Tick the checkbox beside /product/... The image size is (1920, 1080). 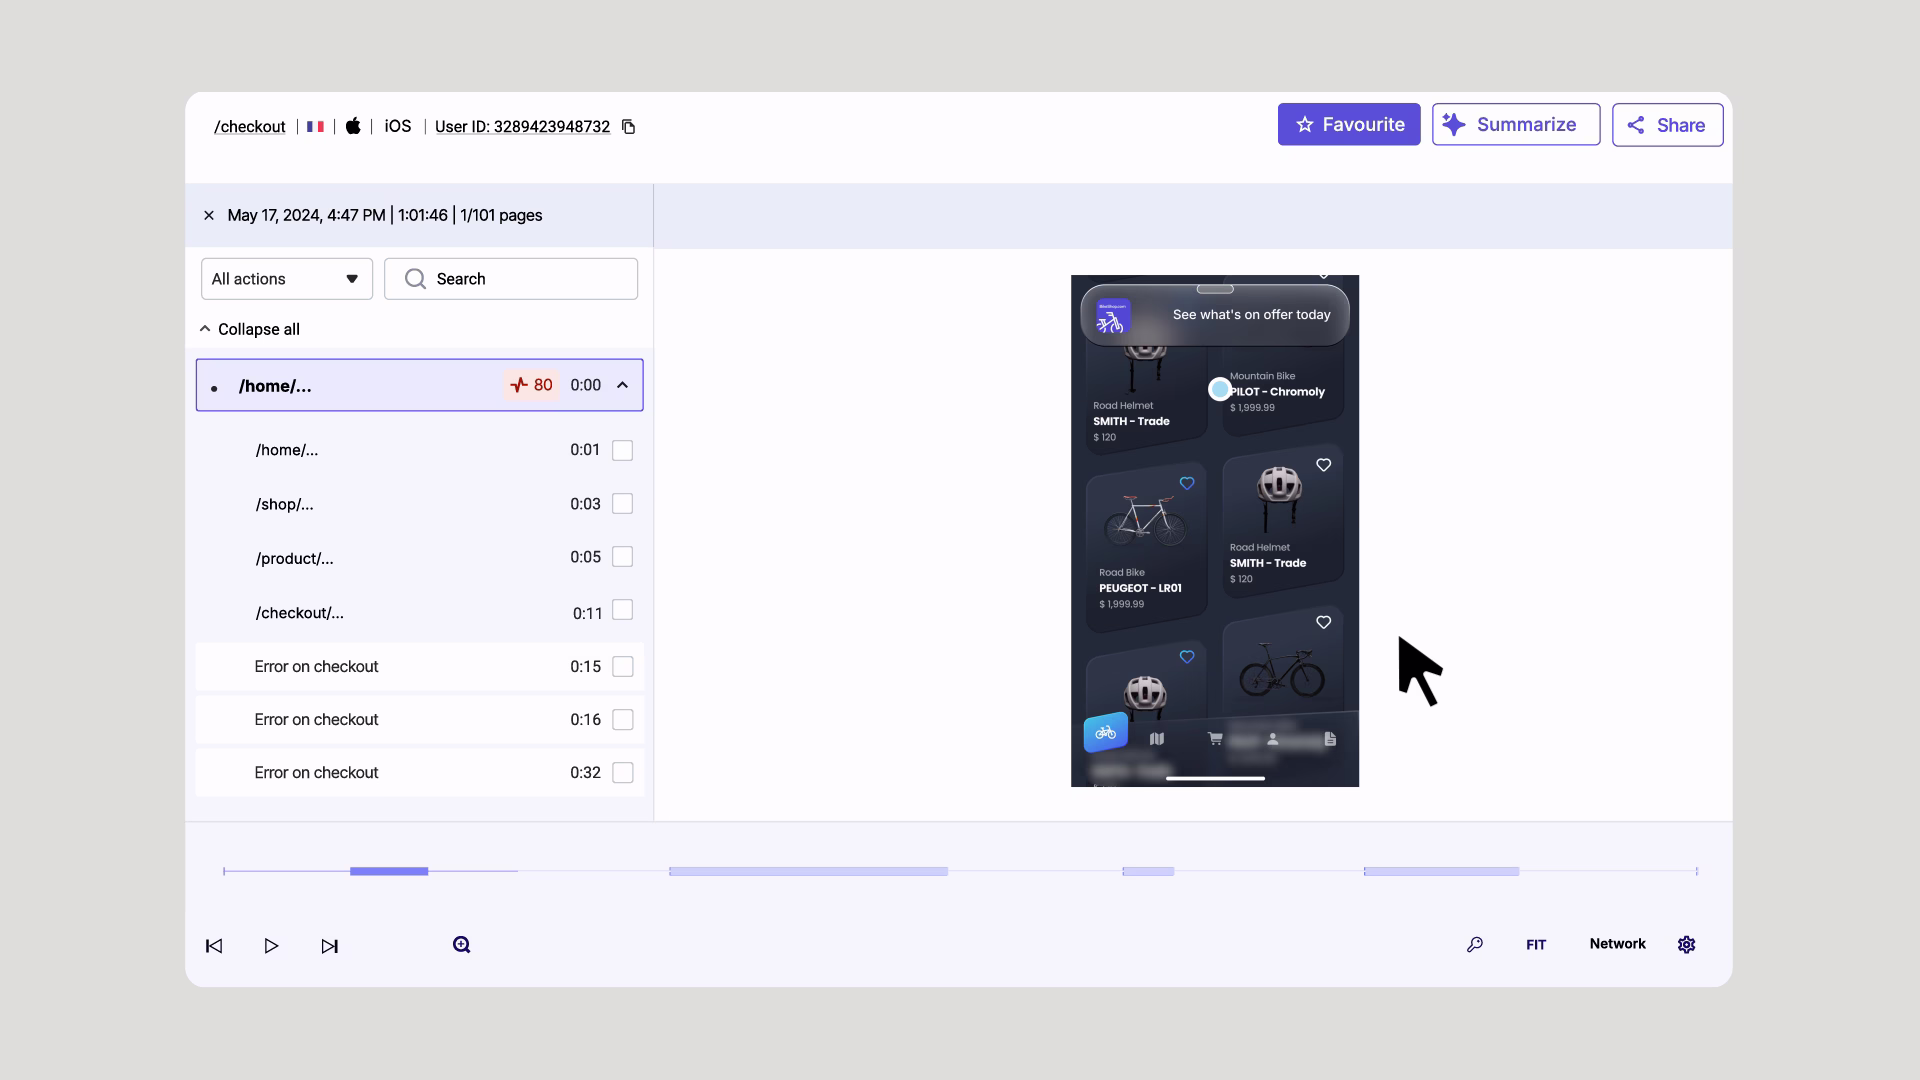pos(622,557)
